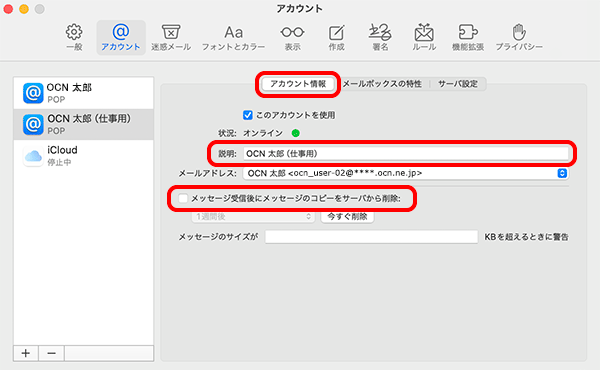Open the メールアドレス dropdown

406,173
